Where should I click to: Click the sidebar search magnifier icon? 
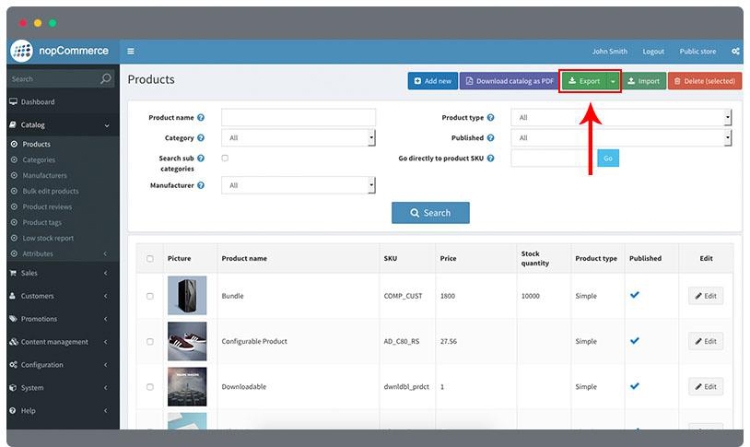point(106,78)
